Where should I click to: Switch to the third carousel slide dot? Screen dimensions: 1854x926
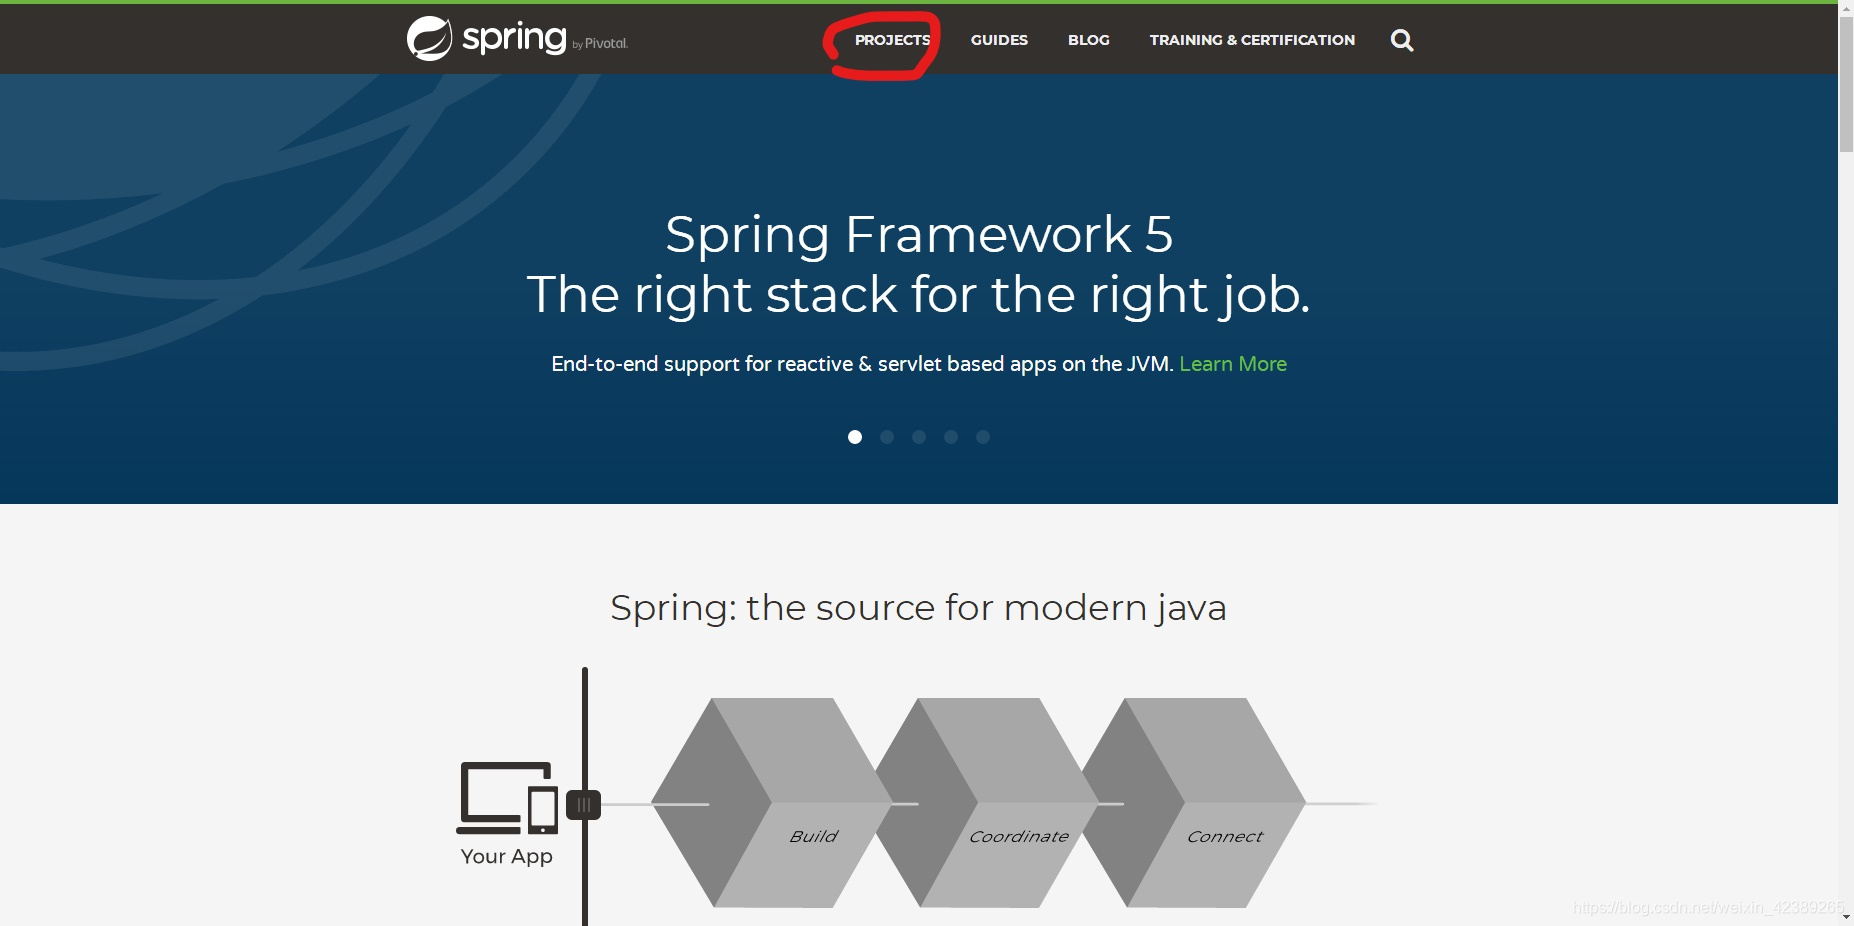click(919, 437)
